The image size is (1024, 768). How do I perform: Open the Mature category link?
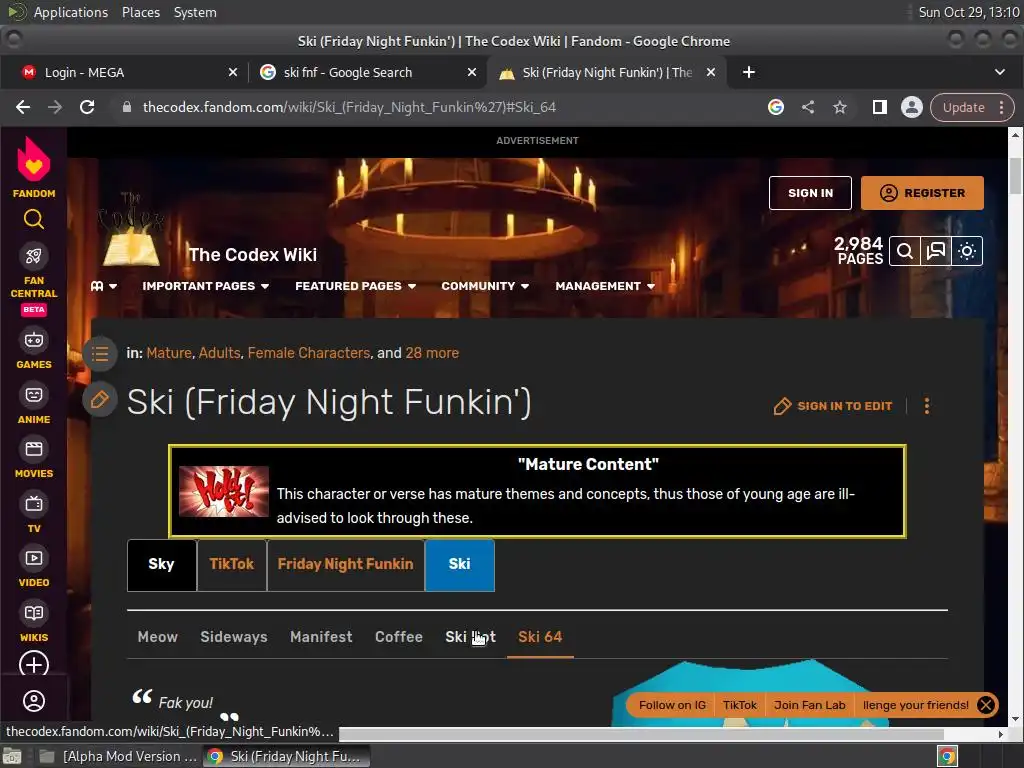[x=168, y=353]
